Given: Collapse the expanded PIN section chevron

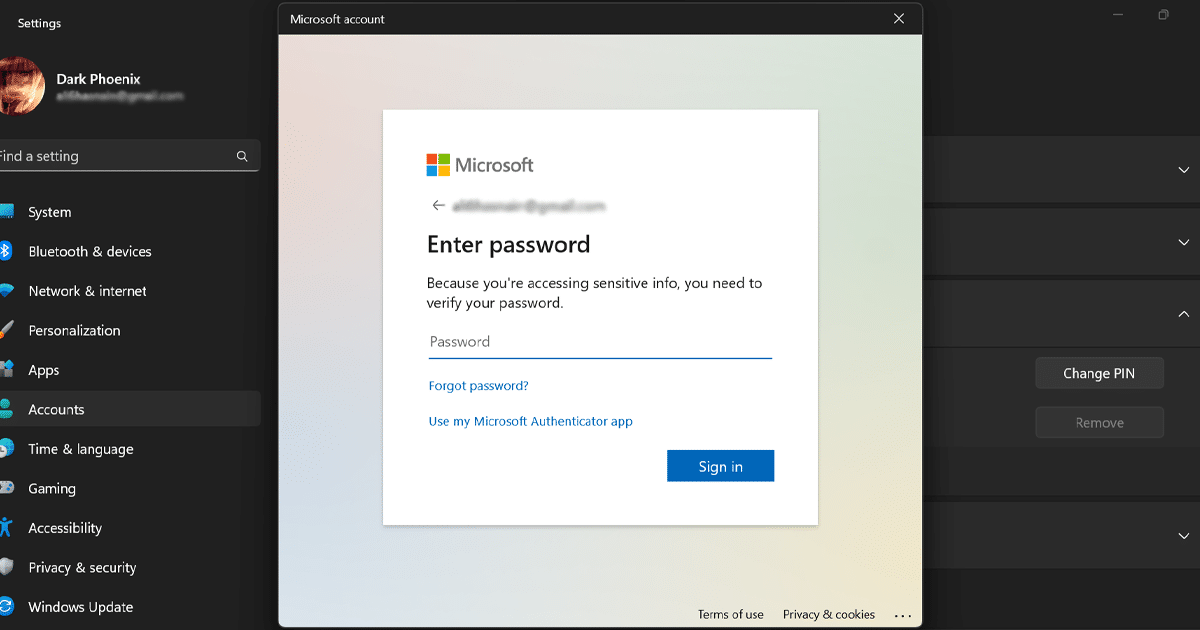Looking at the screenshot, I should [1184, 314].
